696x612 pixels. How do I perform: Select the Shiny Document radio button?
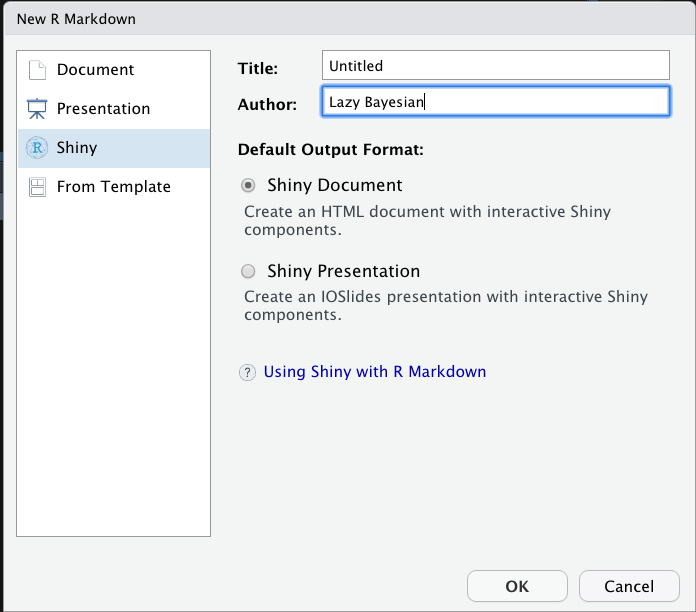click(x=248, y=185)
